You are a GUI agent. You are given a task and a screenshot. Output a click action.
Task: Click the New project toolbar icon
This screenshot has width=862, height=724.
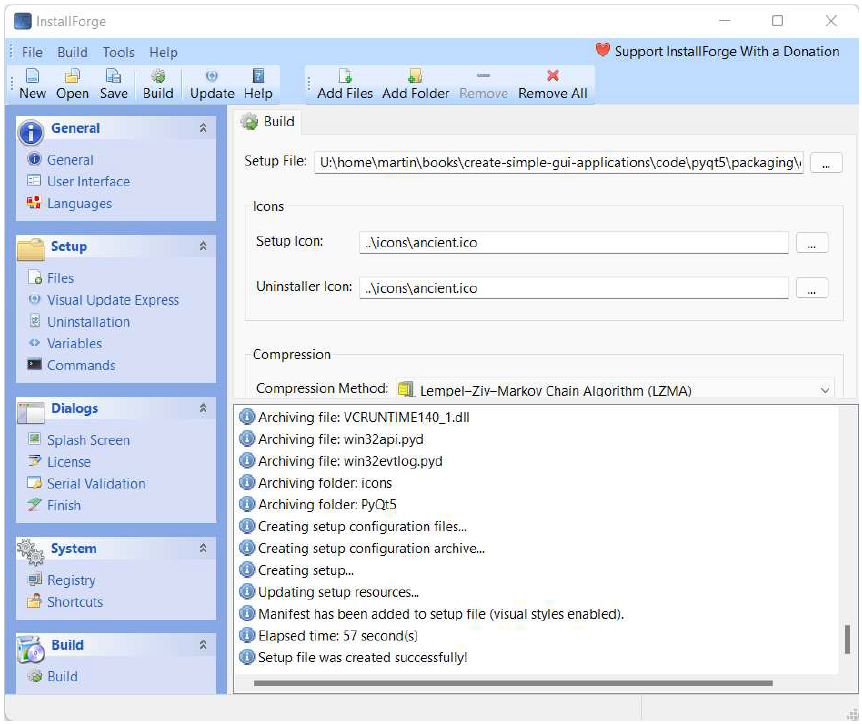[32, 76]
